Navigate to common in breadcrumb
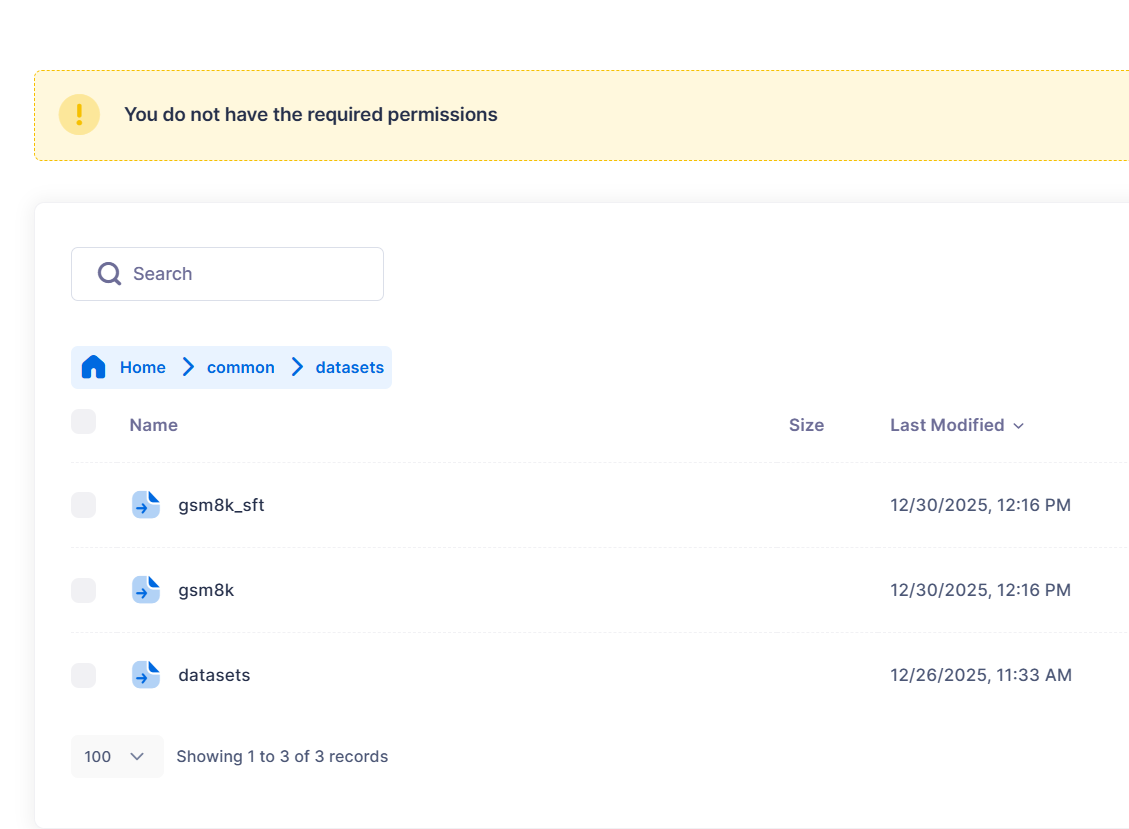This screenshot has height=829, width=1129. [x=240, y=367]
